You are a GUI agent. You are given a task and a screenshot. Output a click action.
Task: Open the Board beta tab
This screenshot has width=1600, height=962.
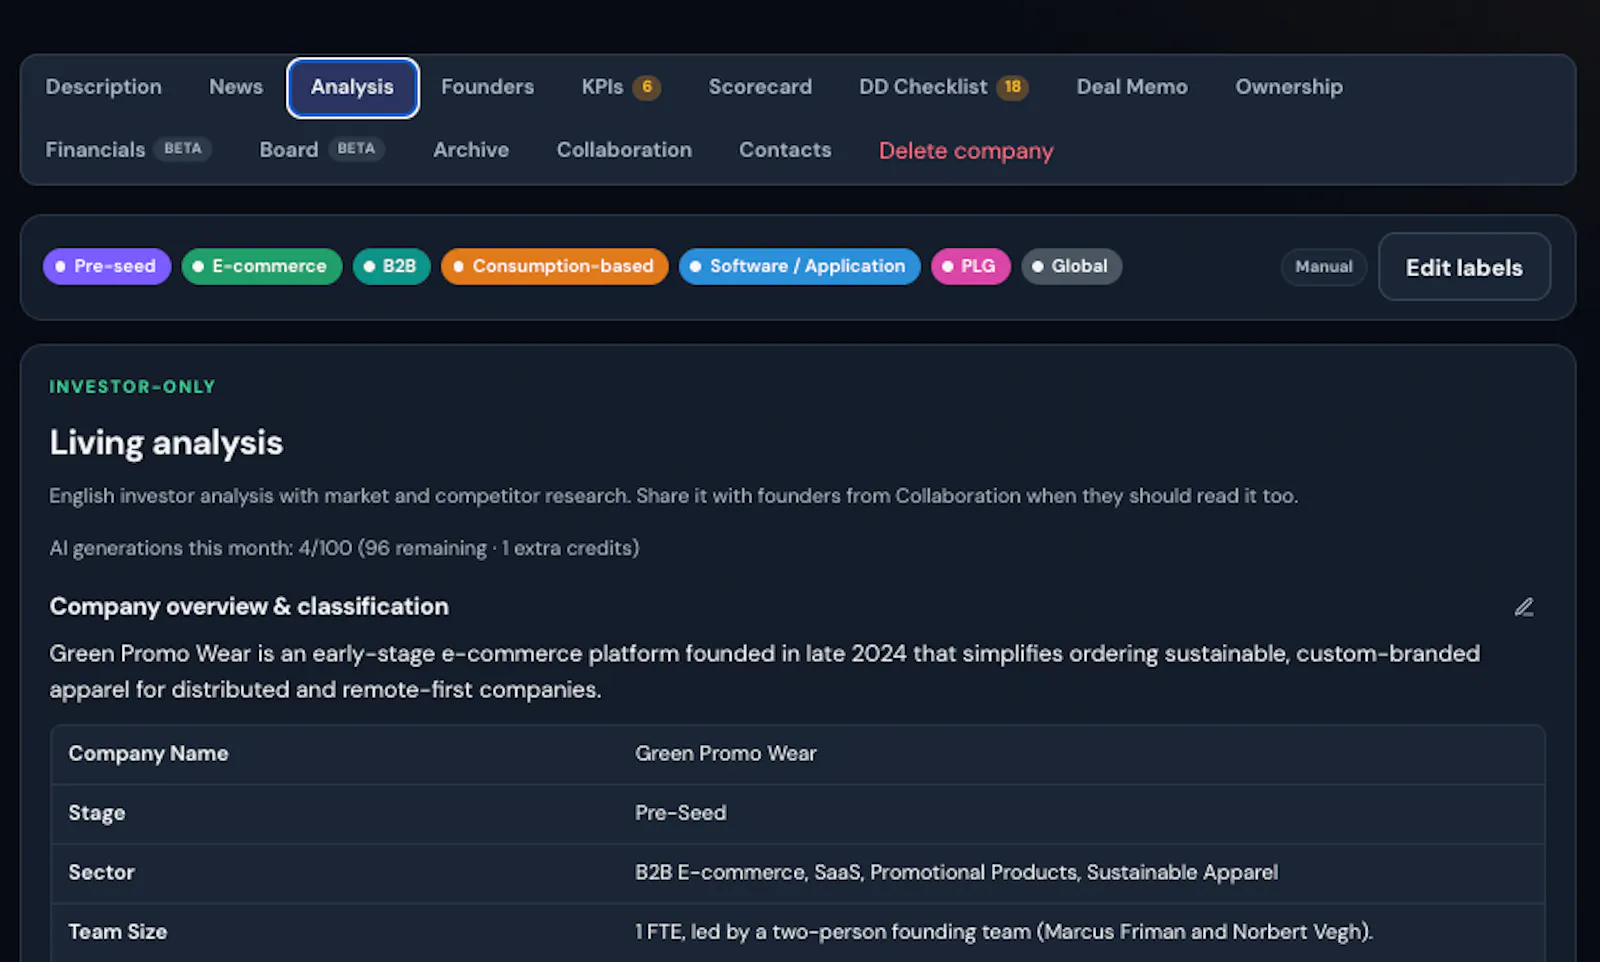point(322,150)
